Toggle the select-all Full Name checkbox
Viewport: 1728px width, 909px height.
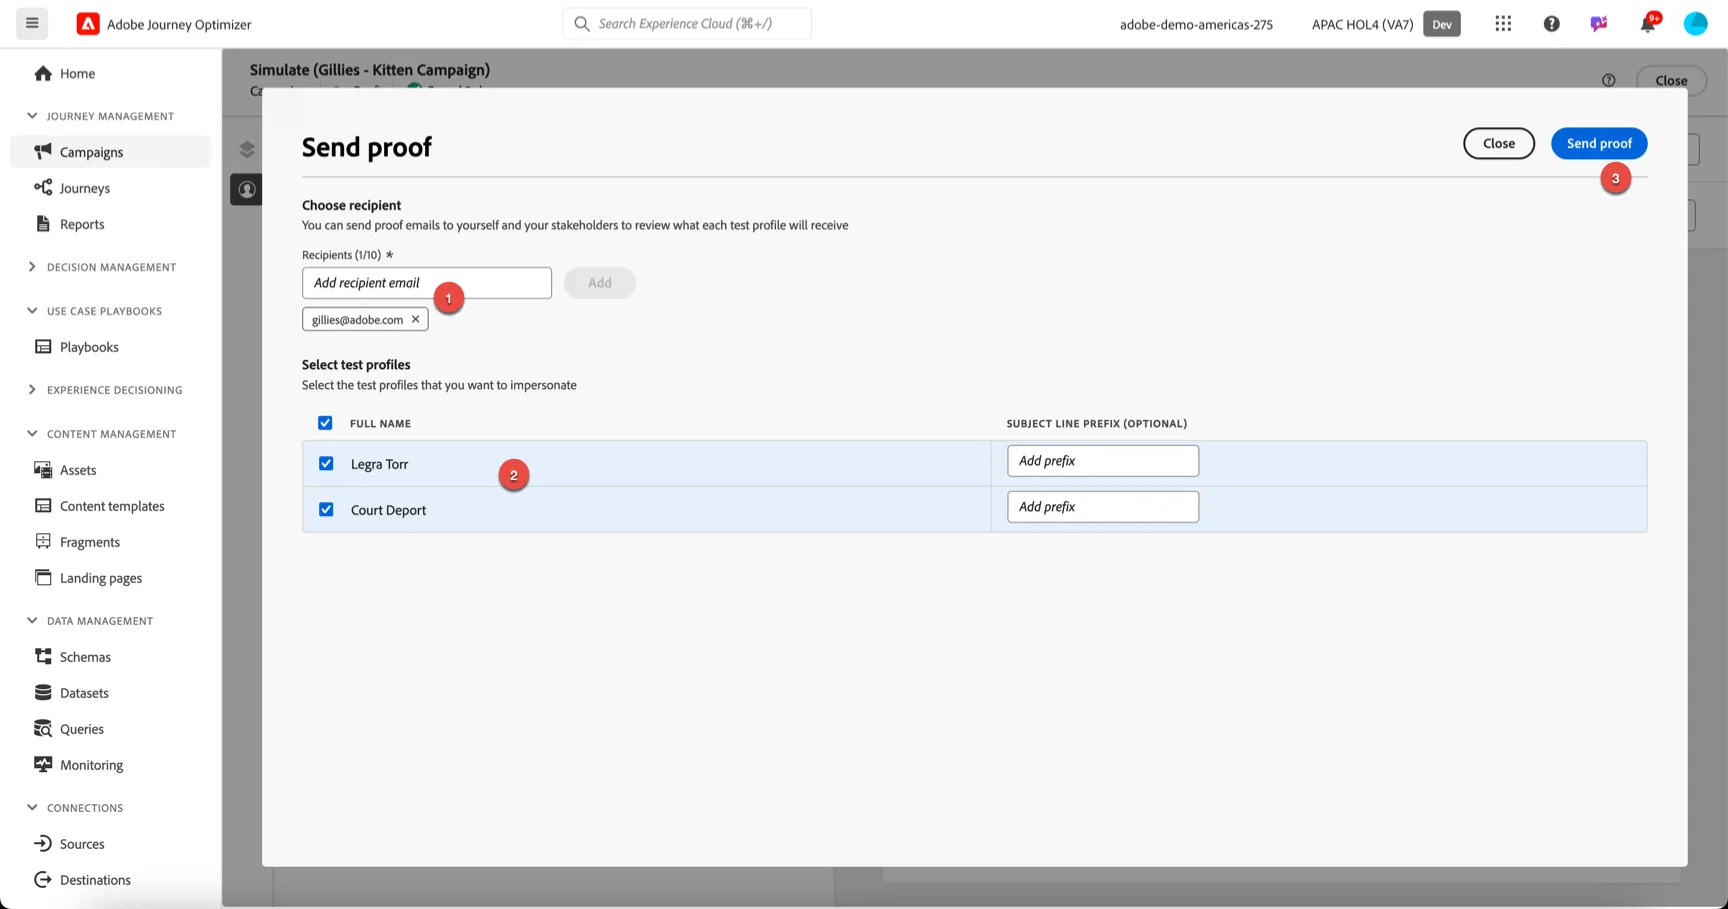tap(325, 423)
